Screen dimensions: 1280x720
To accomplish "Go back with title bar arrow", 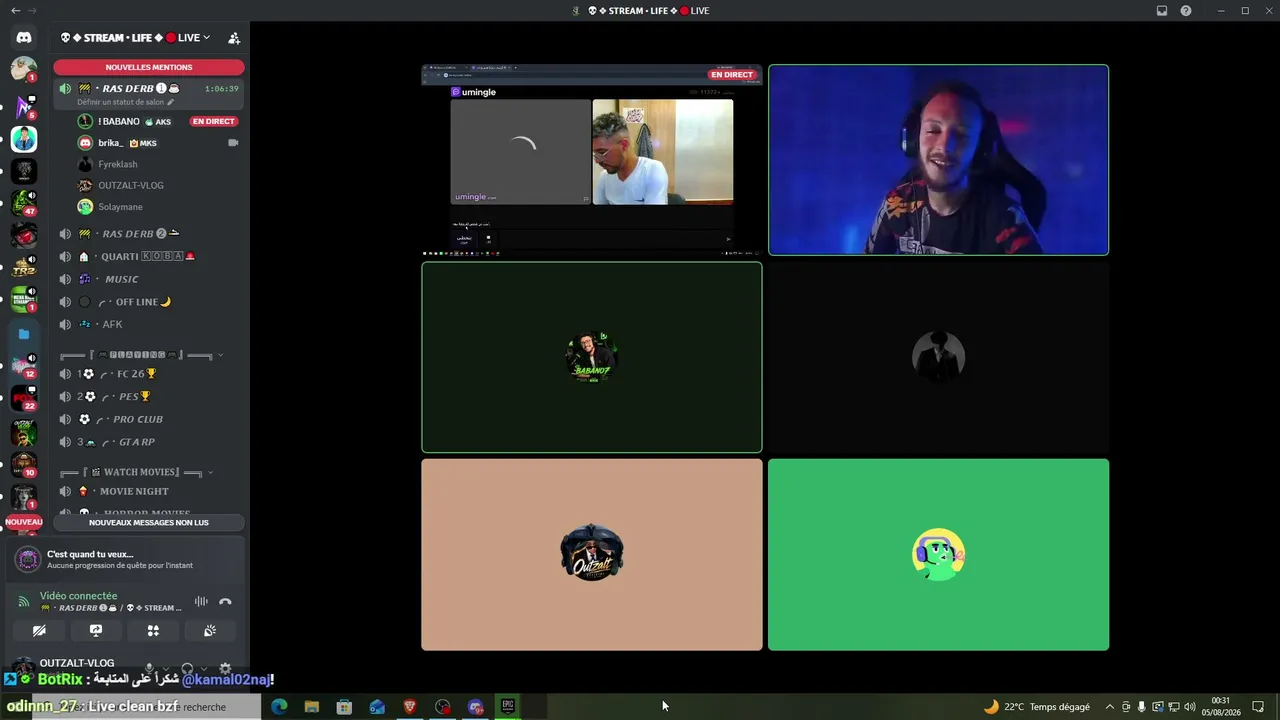I will coord(15,11).
